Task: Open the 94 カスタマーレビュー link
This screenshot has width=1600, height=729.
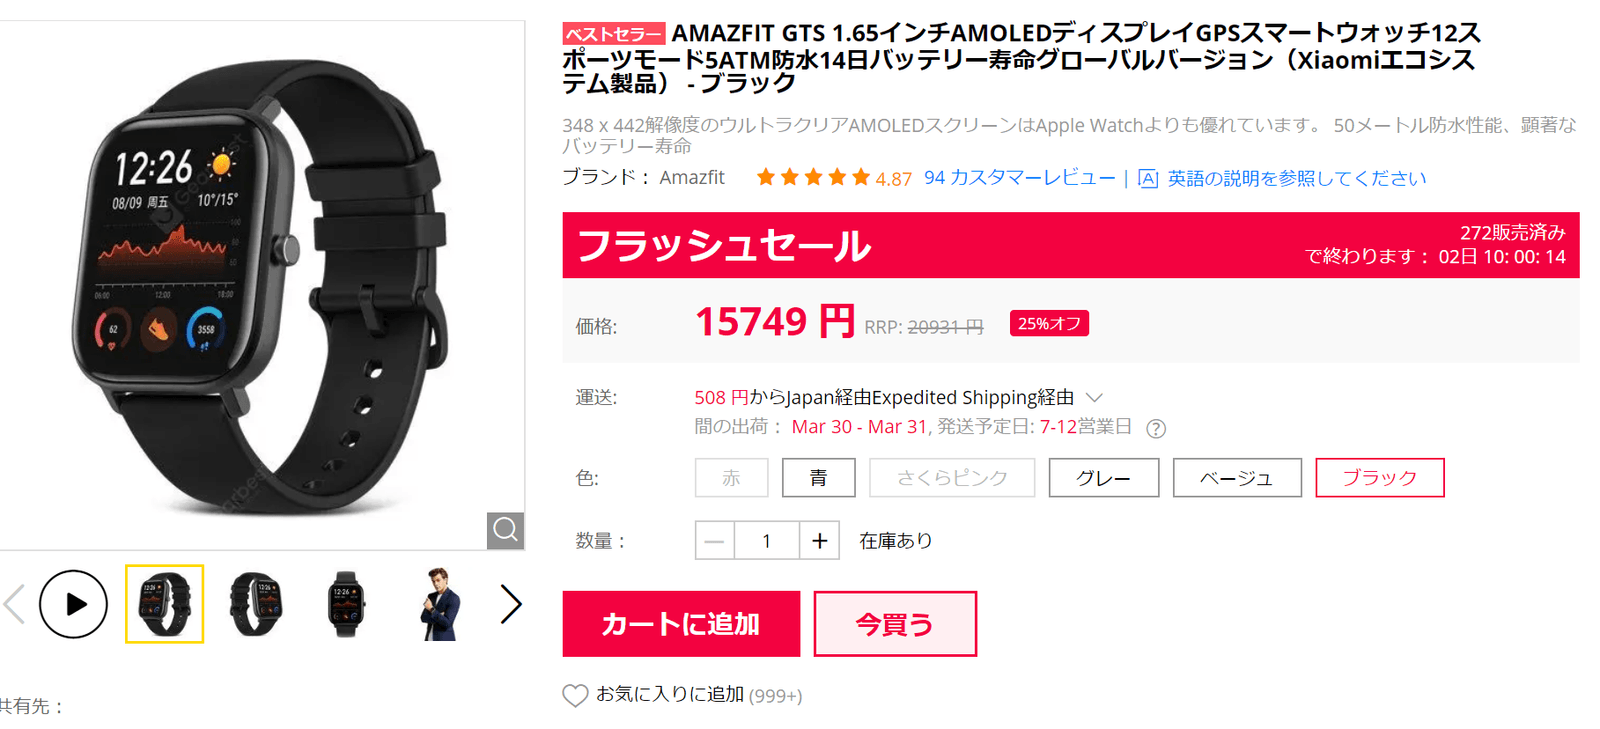Action: pyautogui.click(x=1019, y=178)
